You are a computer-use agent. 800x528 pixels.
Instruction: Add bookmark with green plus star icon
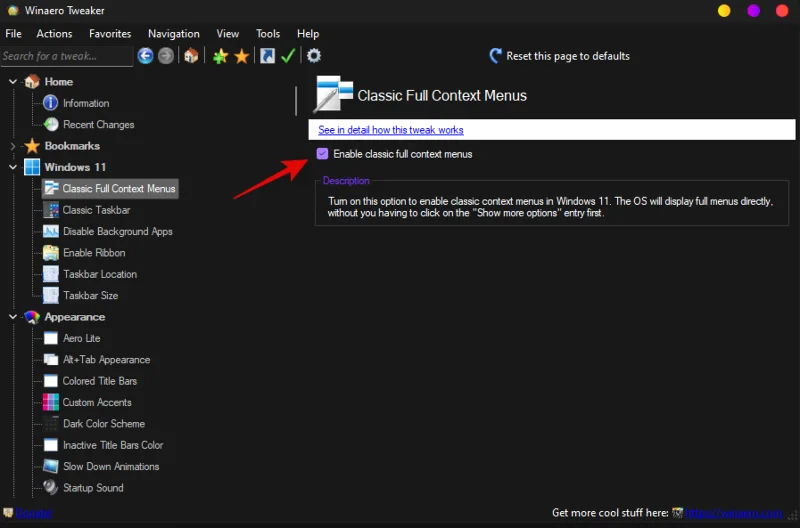220,56
